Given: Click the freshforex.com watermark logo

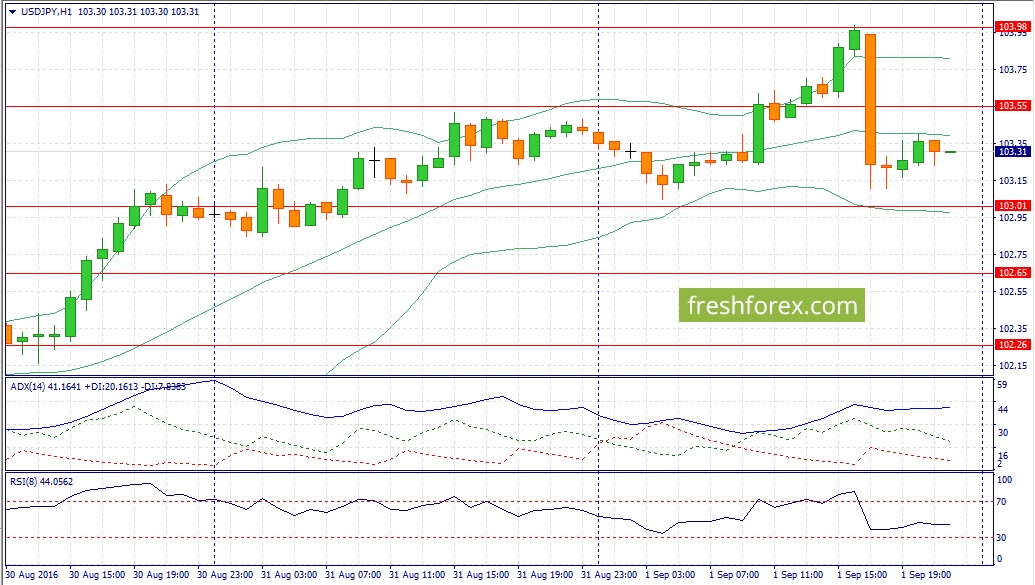Looking at the screenshot, I should pos(772,305).
